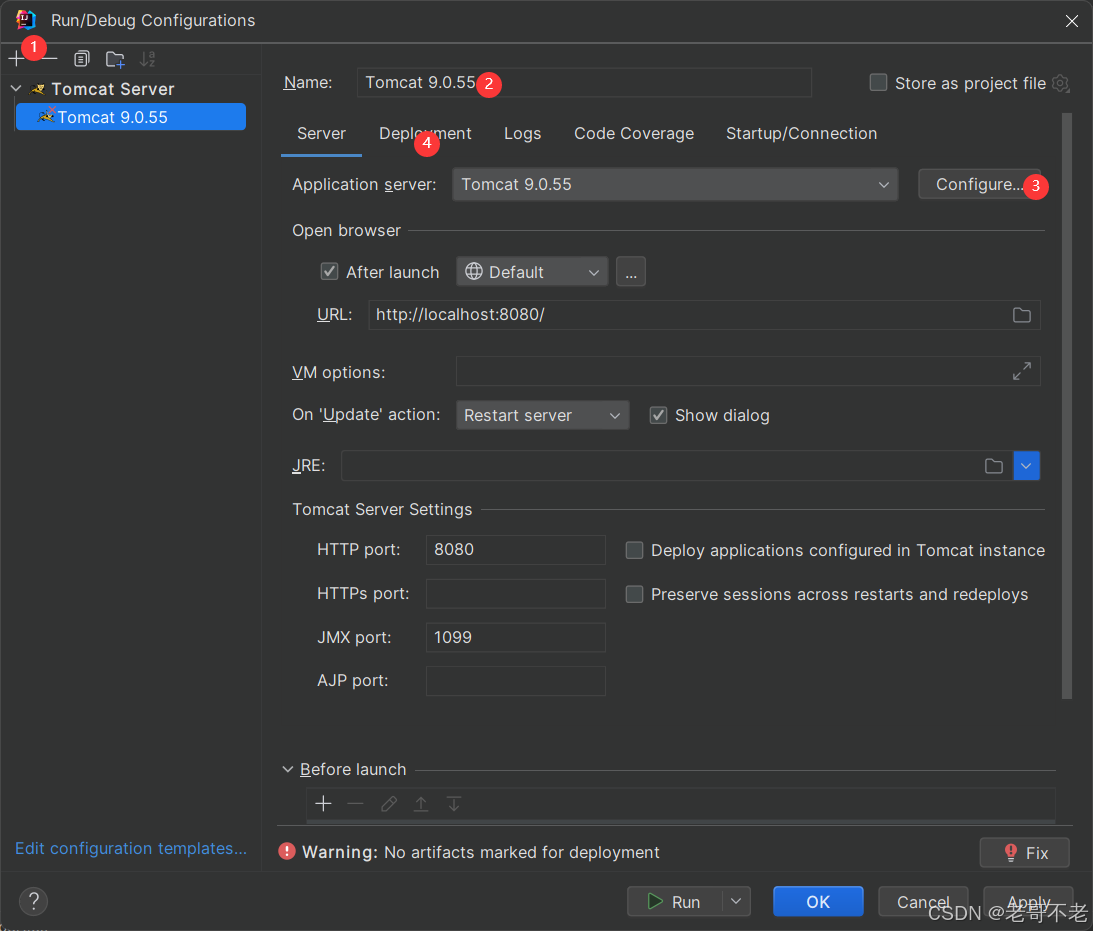
Task: Collapse the Tomcat Server tree node
Action: [16, 89]
